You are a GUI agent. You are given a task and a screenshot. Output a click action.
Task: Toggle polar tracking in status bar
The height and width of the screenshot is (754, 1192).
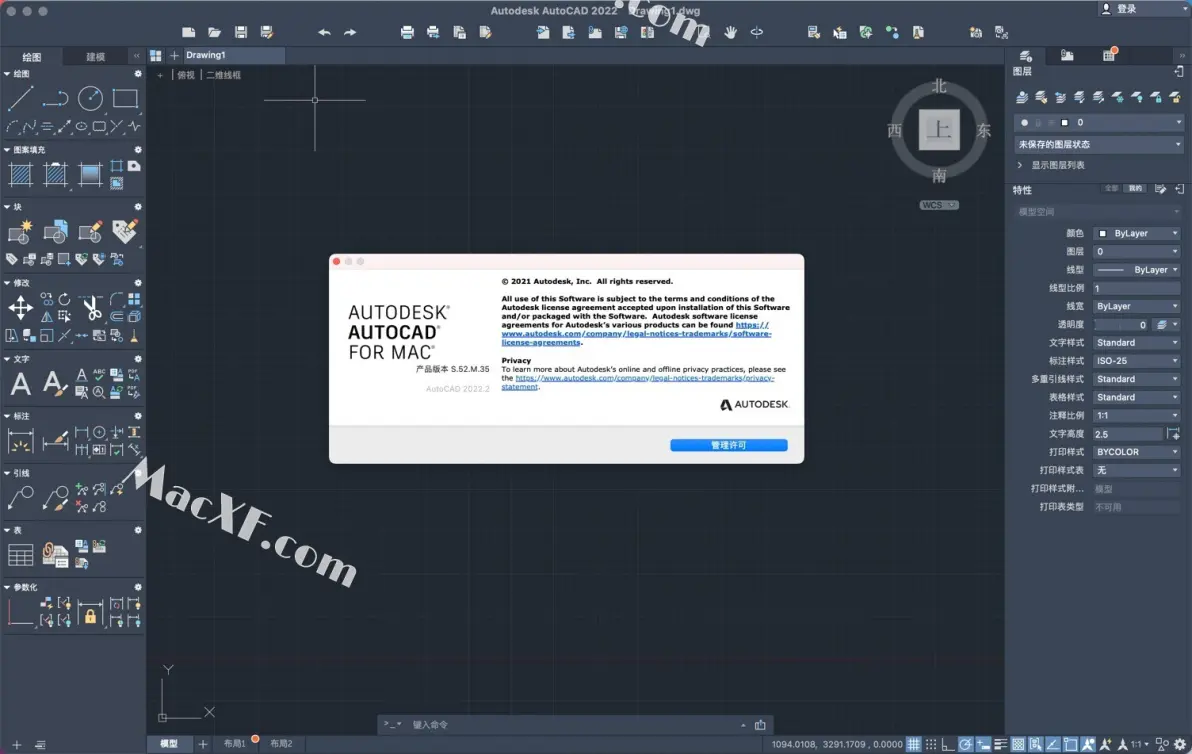click(x=965, y=744)
